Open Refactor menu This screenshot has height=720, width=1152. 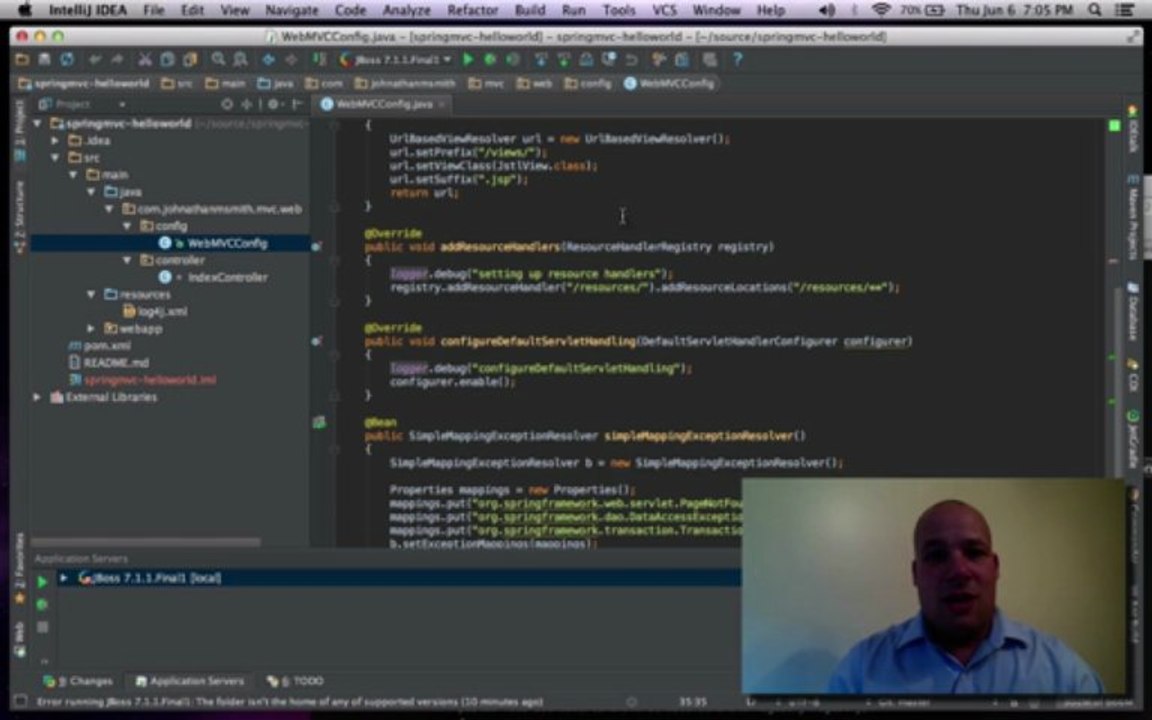point(472,10)
